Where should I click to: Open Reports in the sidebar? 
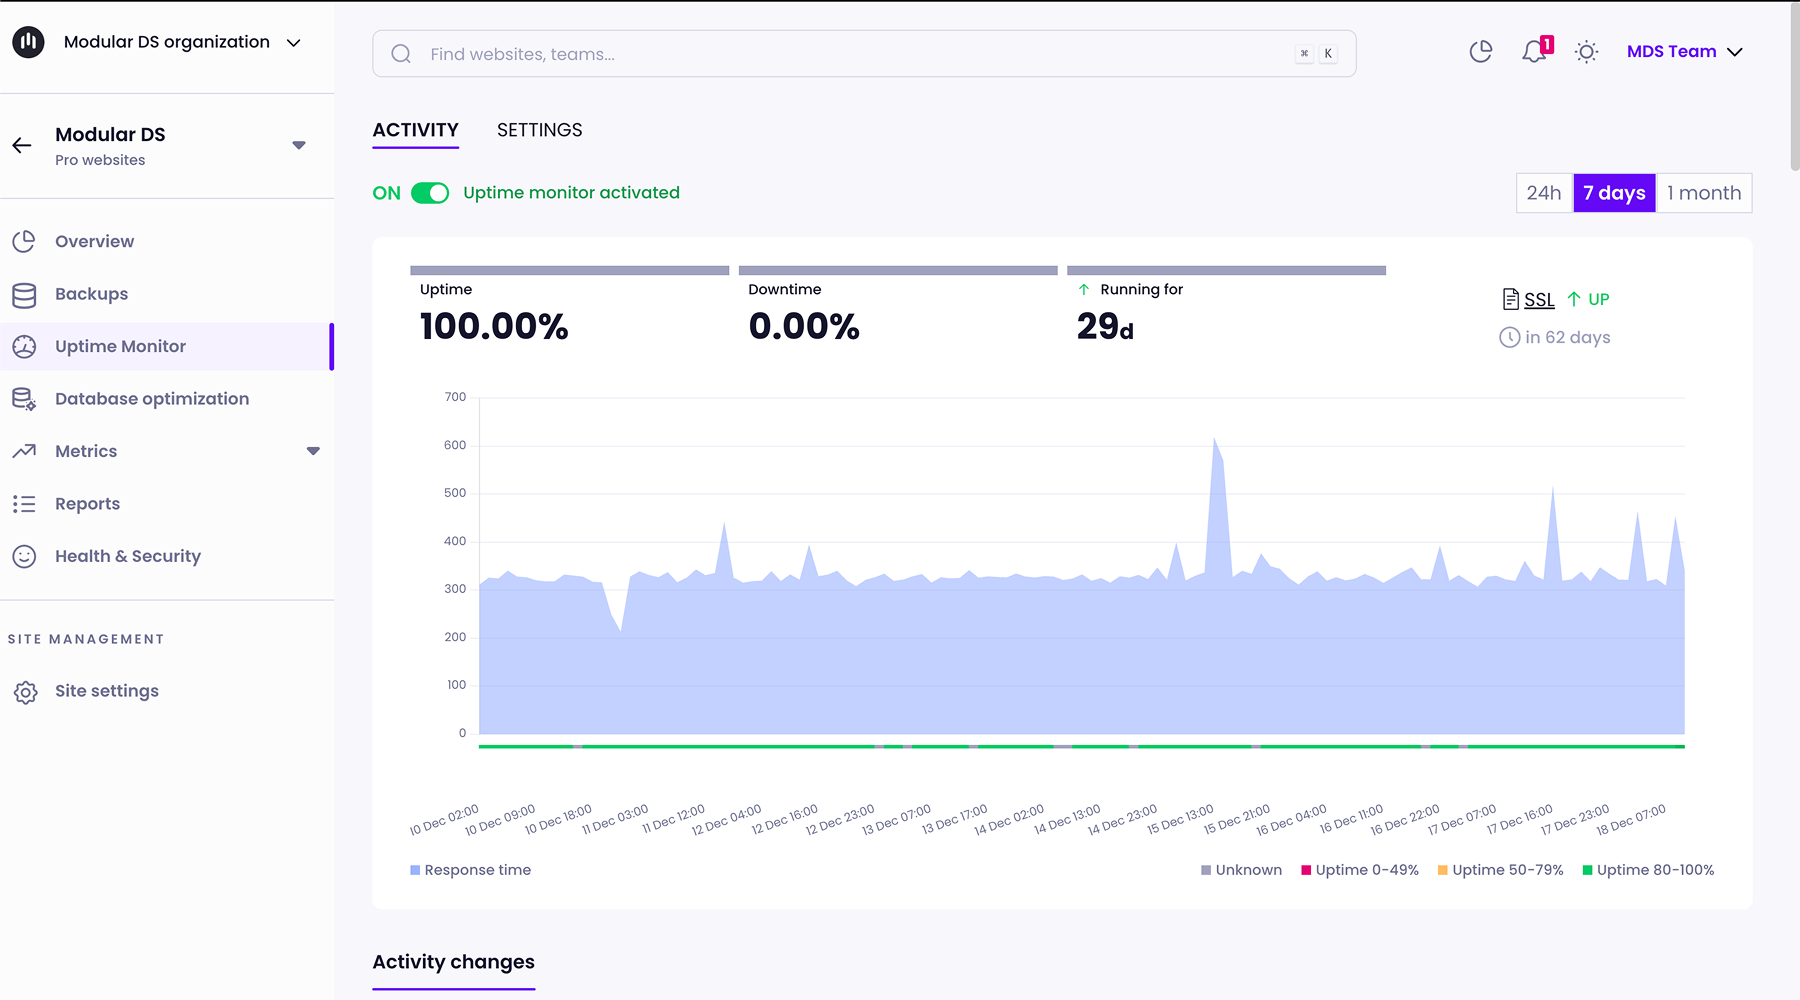(x=87, y=504)
